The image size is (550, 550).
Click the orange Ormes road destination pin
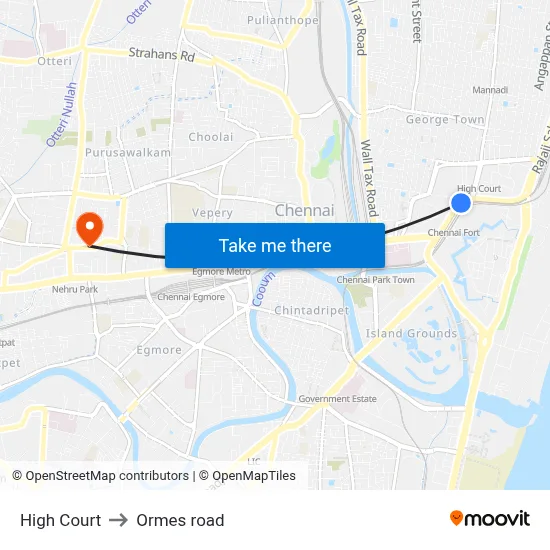coord(90,229)
